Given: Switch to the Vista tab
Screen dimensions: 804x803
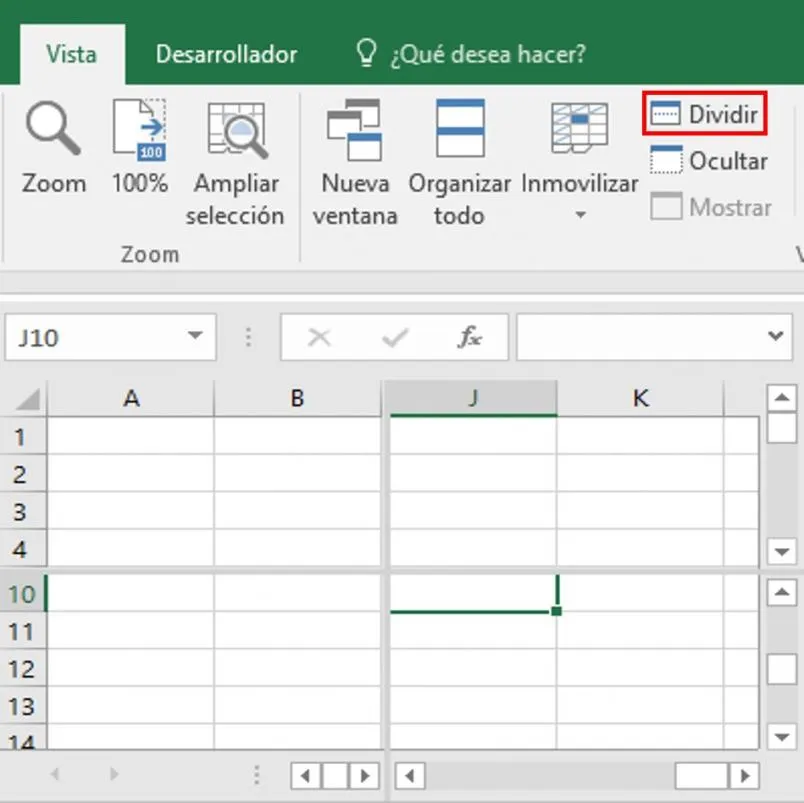Looking at the screenshot, I should click(72, 54).
